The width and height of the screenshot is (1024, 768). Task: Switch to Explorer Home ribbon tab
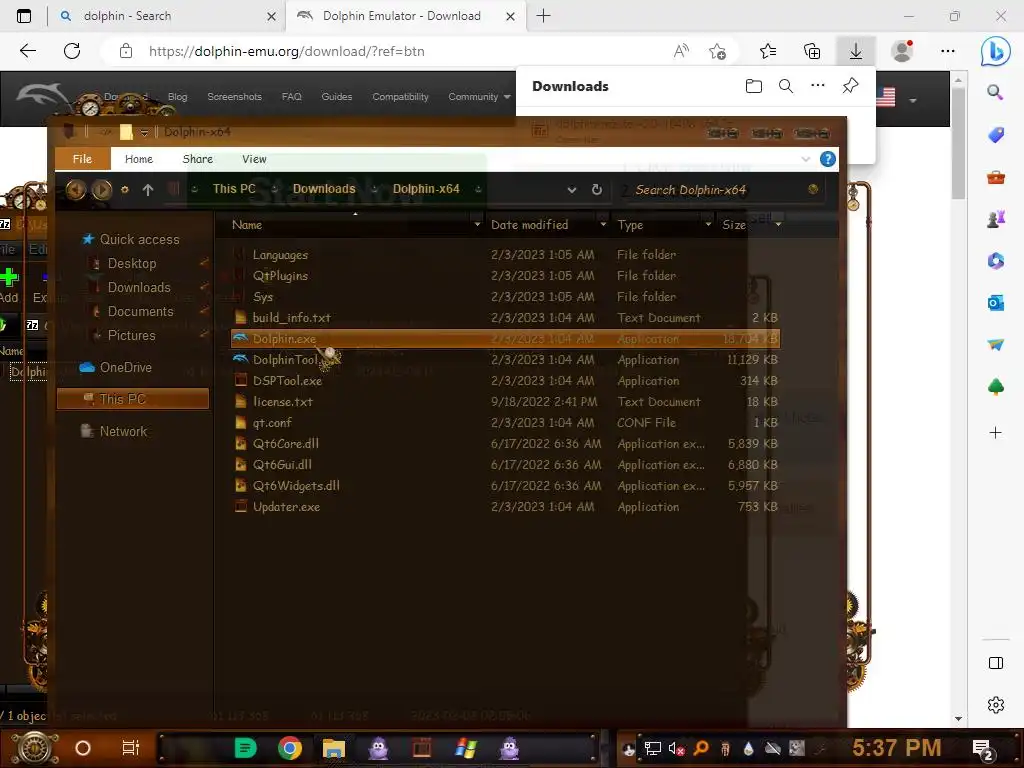(138, 159)
